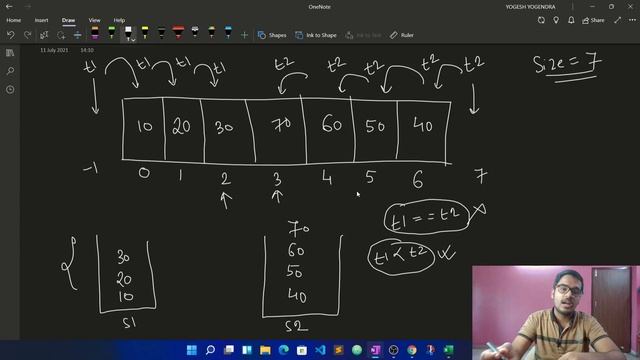Show notebooks navigation pane icon
640x360 pixels.
pos(10,53)
